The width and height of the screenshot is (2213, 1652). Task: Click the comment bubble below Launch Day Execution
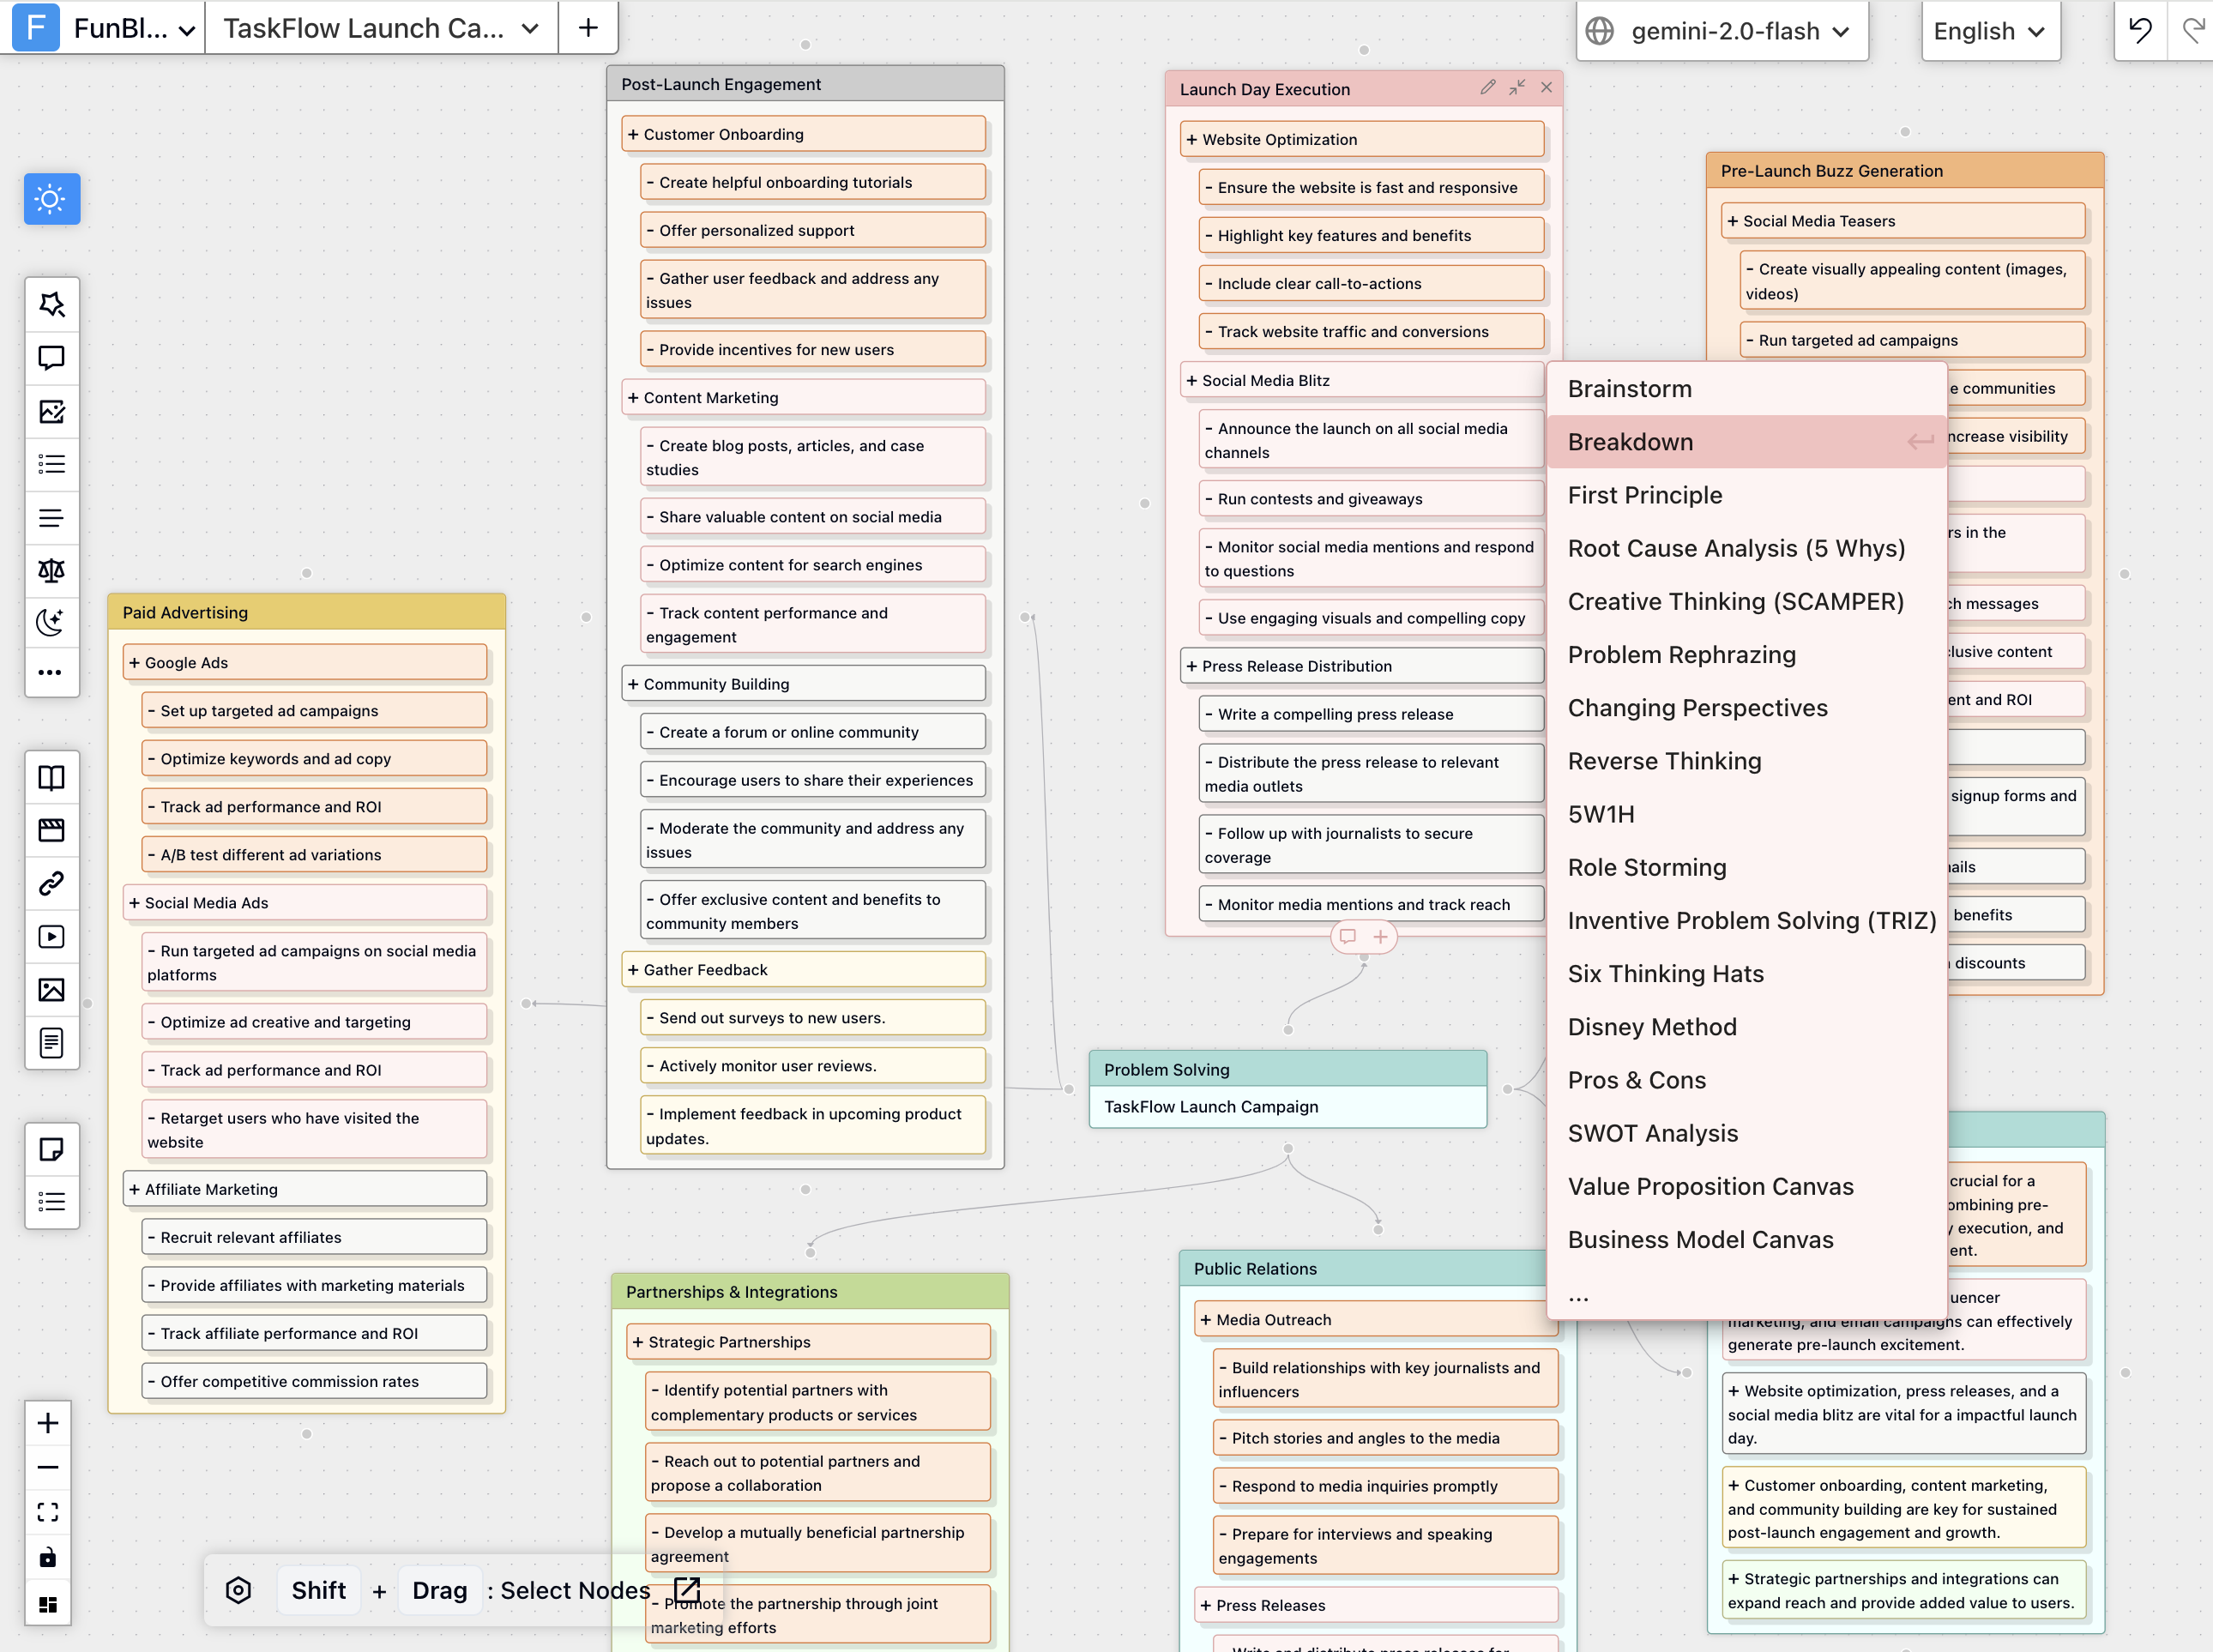click(1348, 937)
